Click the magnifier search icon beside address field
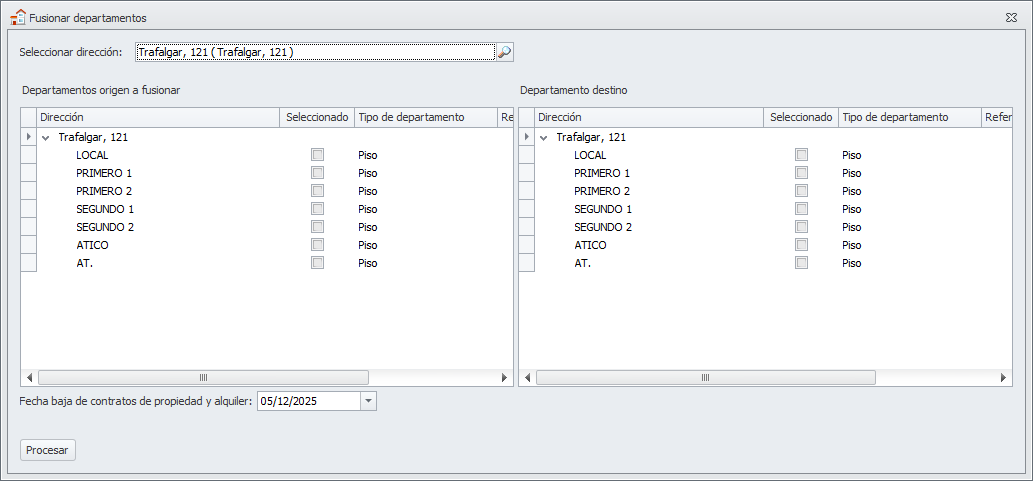 pyautogui.click(x=505, y=52)
